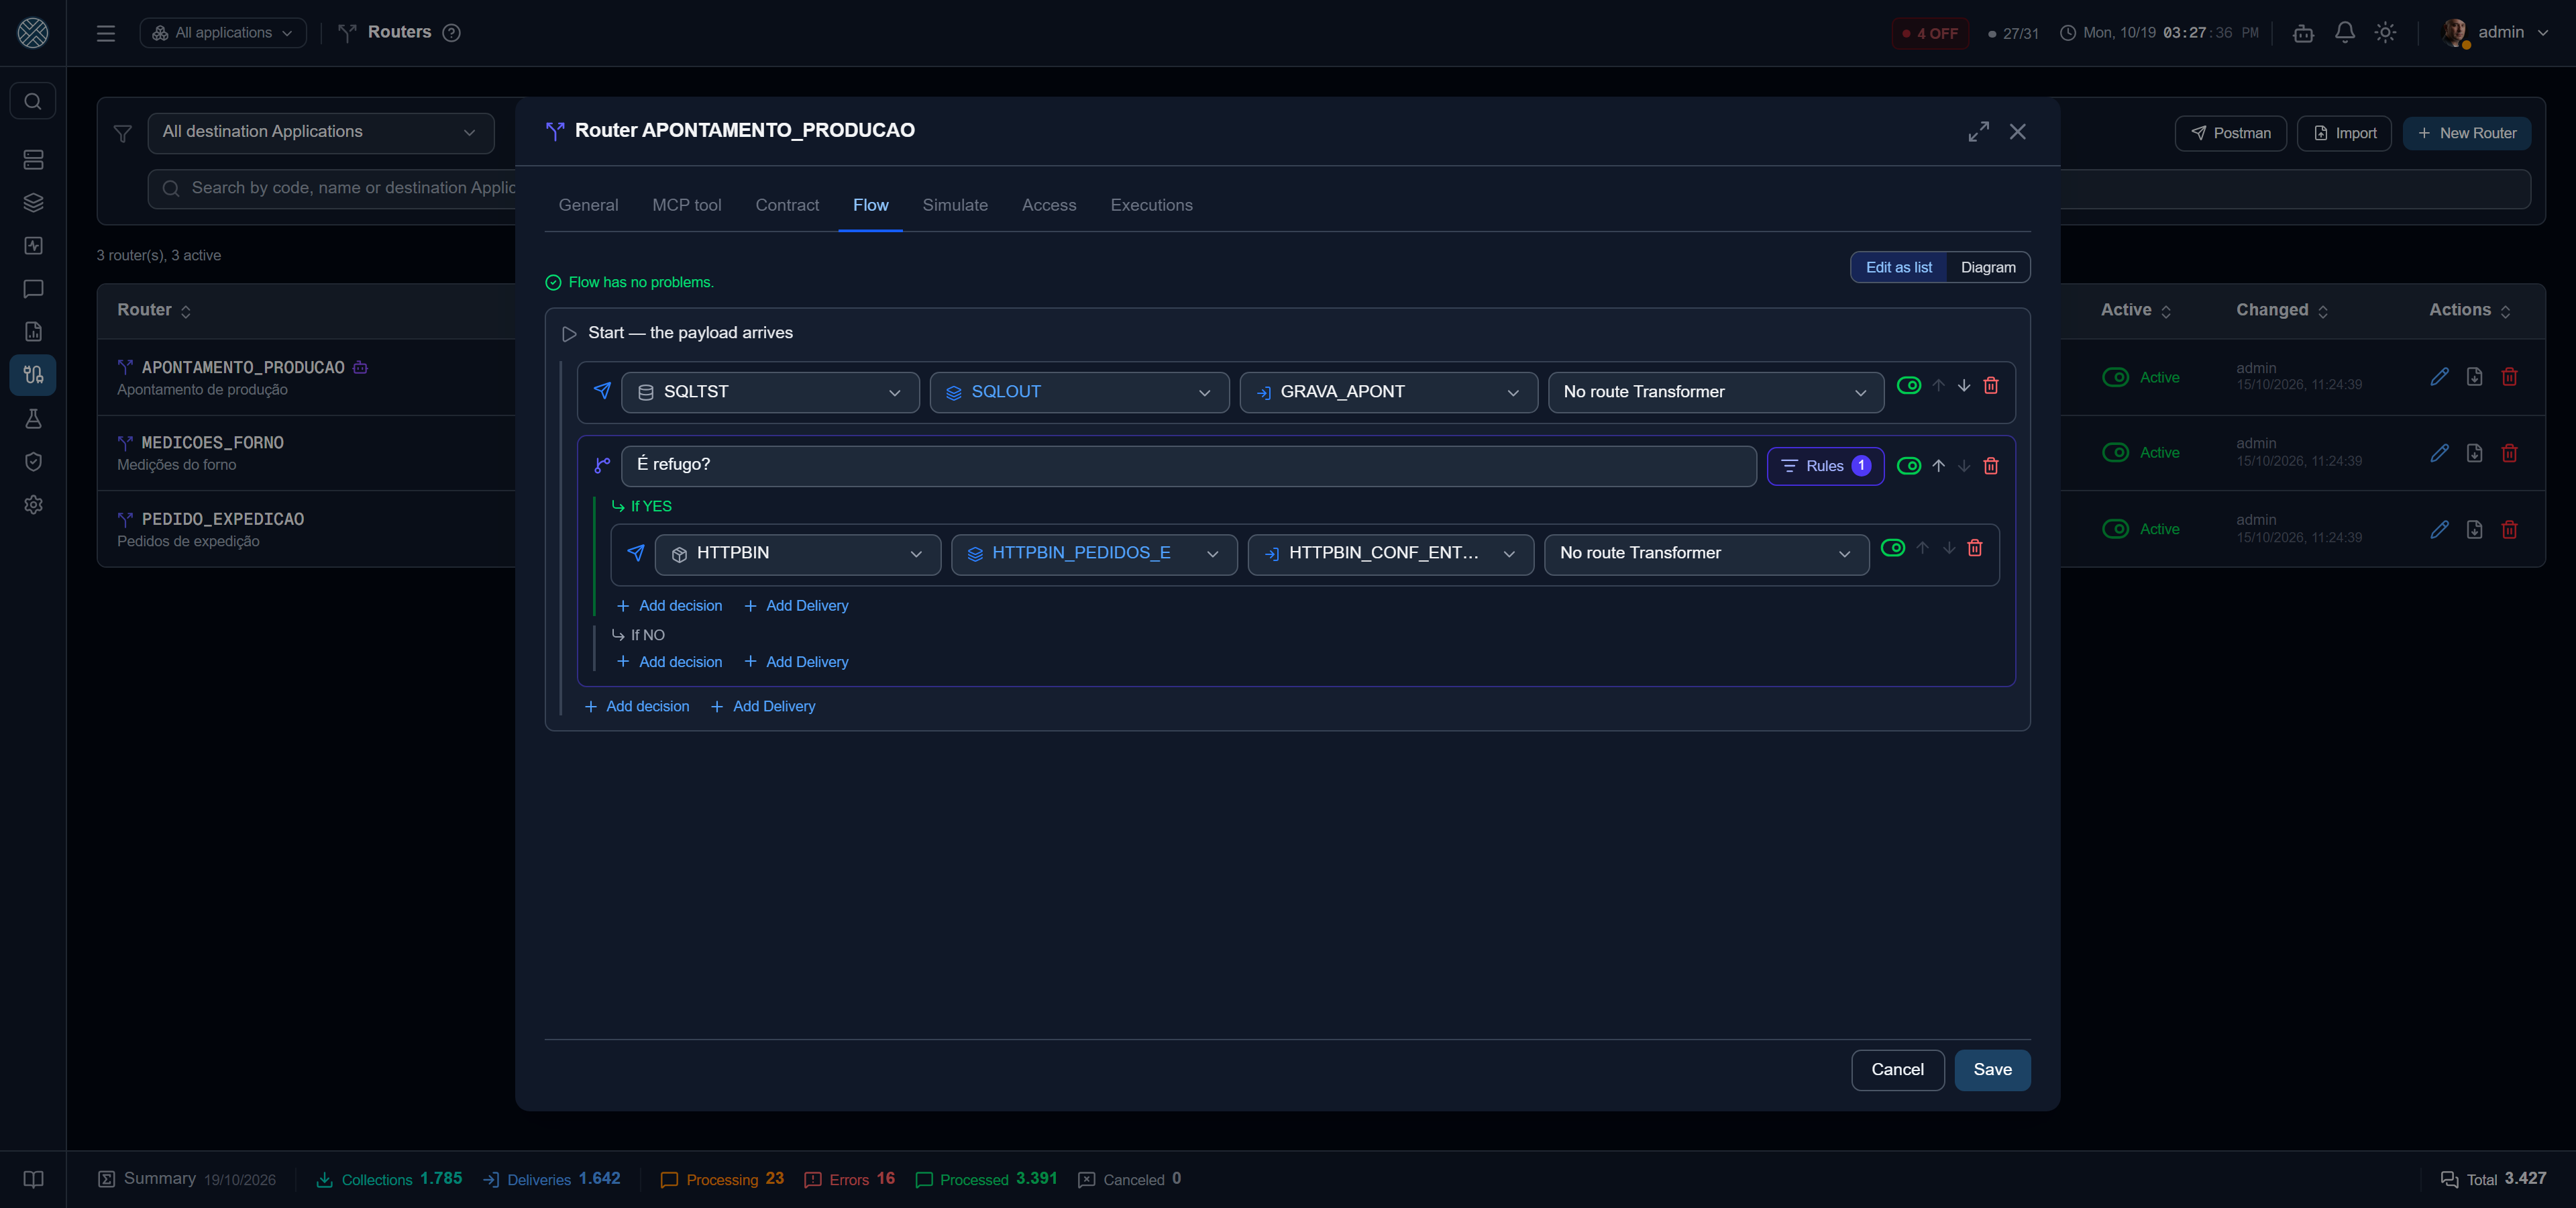2576x1208 pixels.
Task: Switch to Diagram view
Action: [1988, 267]
